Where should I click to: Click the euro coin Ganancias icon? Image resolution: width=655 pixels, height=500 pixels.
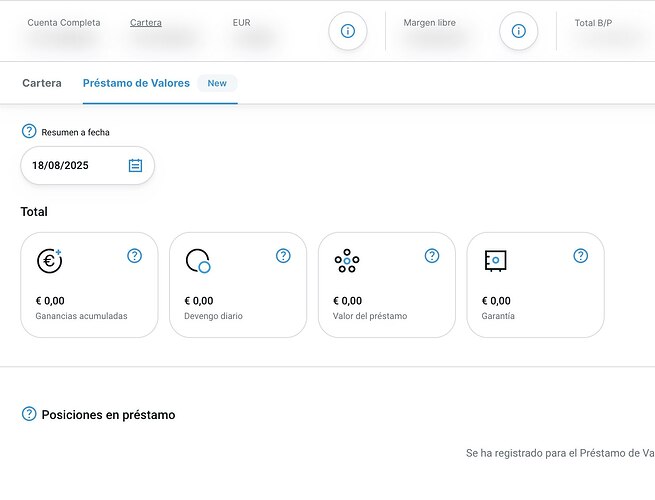pos(49,261)
